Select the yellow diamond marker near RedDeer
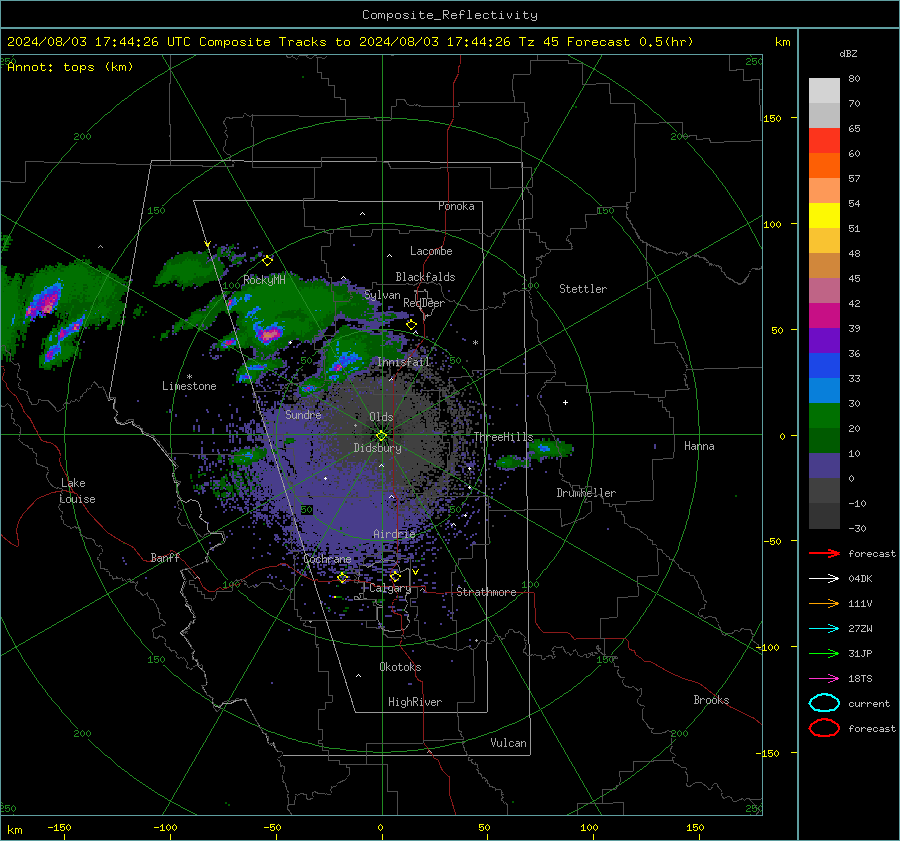900x841 pixels. (x=411, y=325)
